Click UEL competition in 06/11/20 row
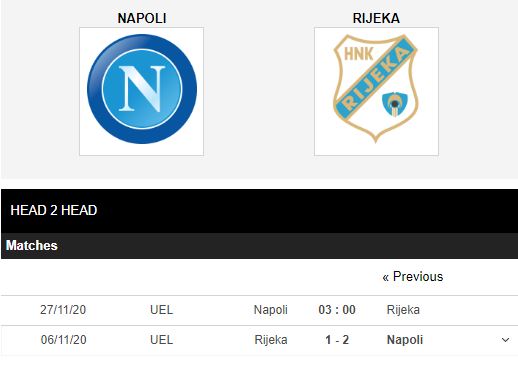 coord(161,340)
